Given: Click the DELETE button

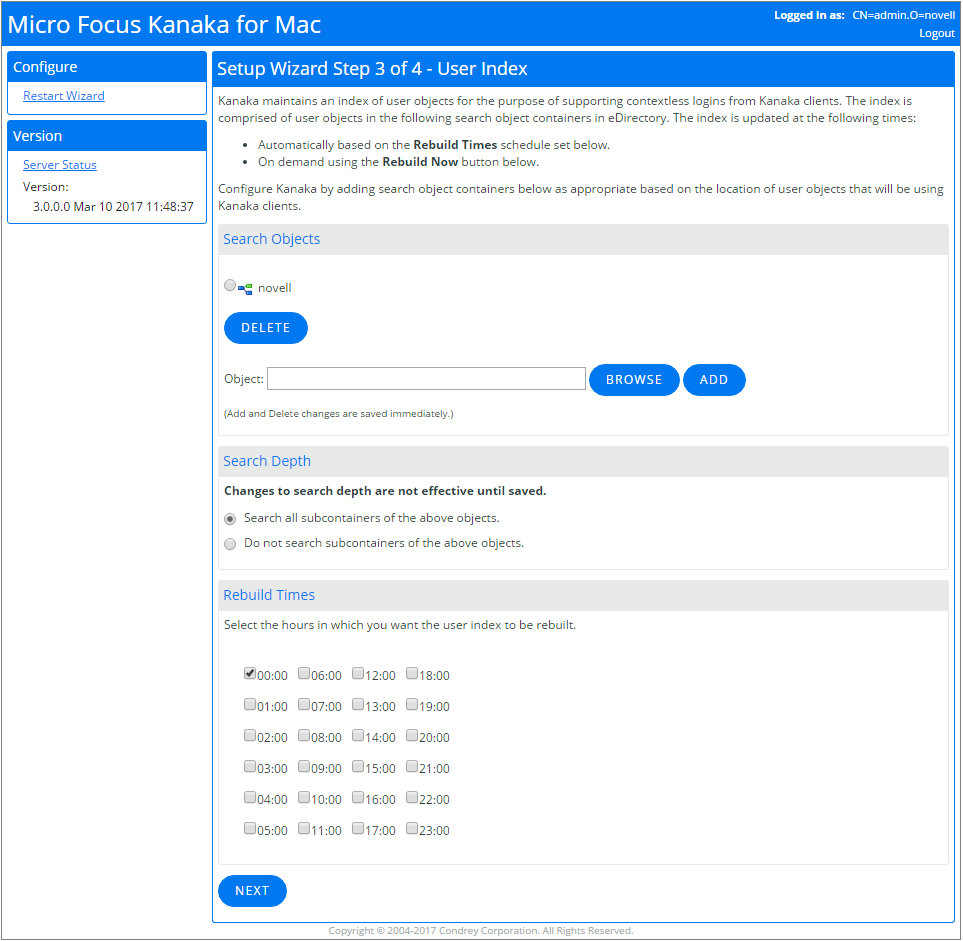Looking at the screenshot, I should click(x=265, y=328).
